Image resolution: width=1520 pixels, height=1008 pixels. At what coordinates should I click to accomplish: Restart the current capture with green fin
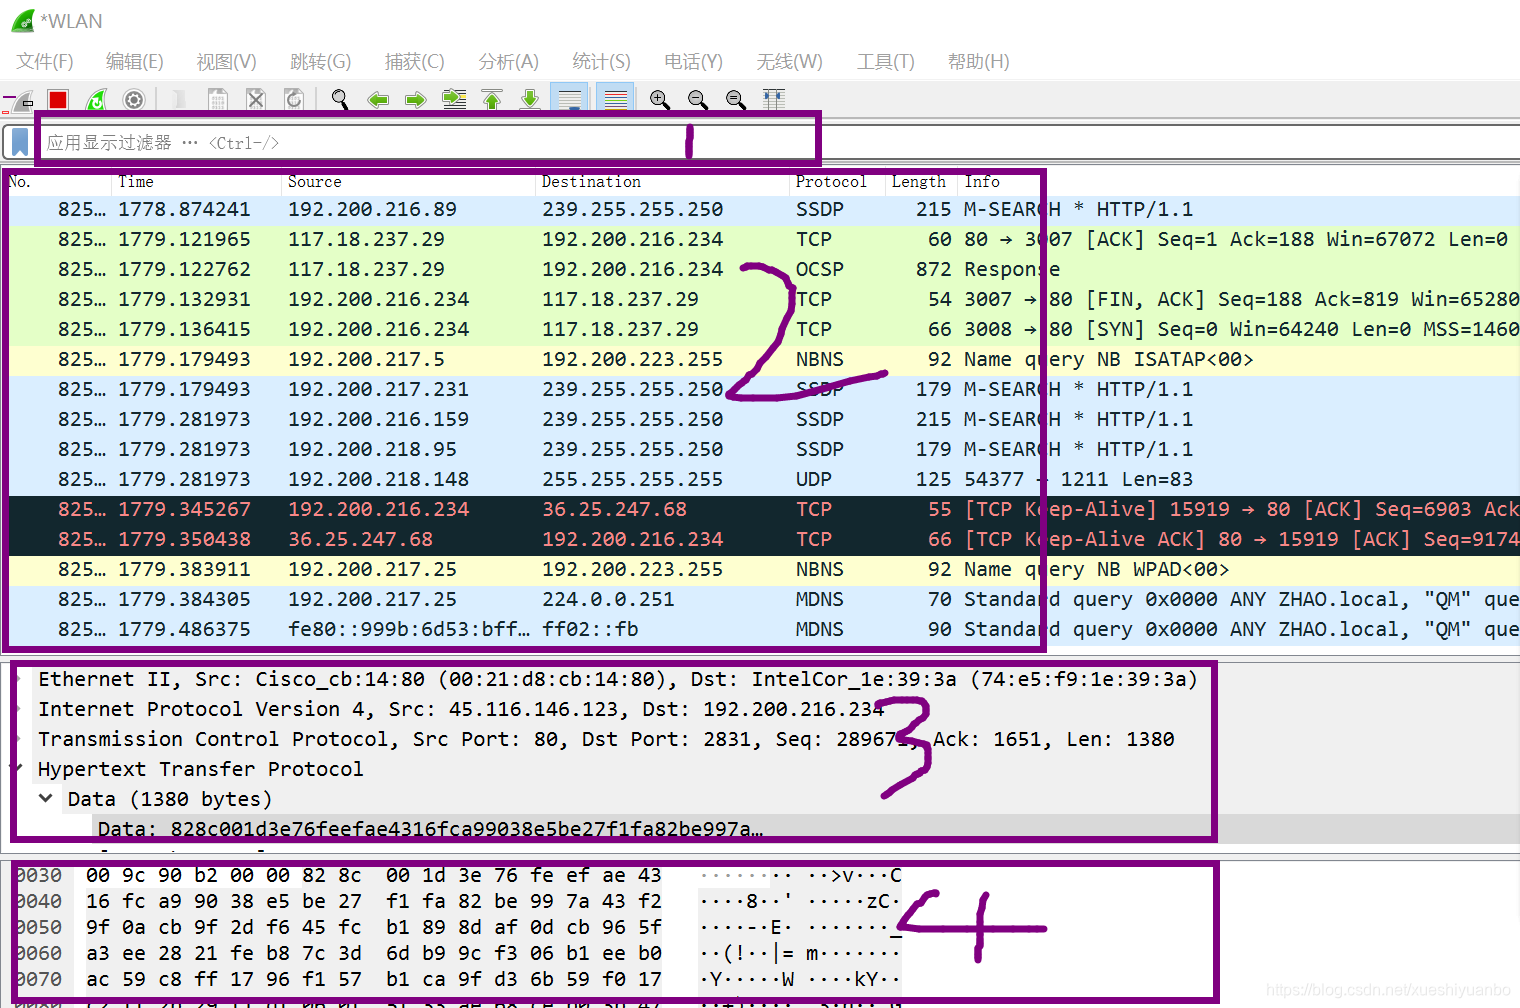pyautogui.click(x=96, y=99)
